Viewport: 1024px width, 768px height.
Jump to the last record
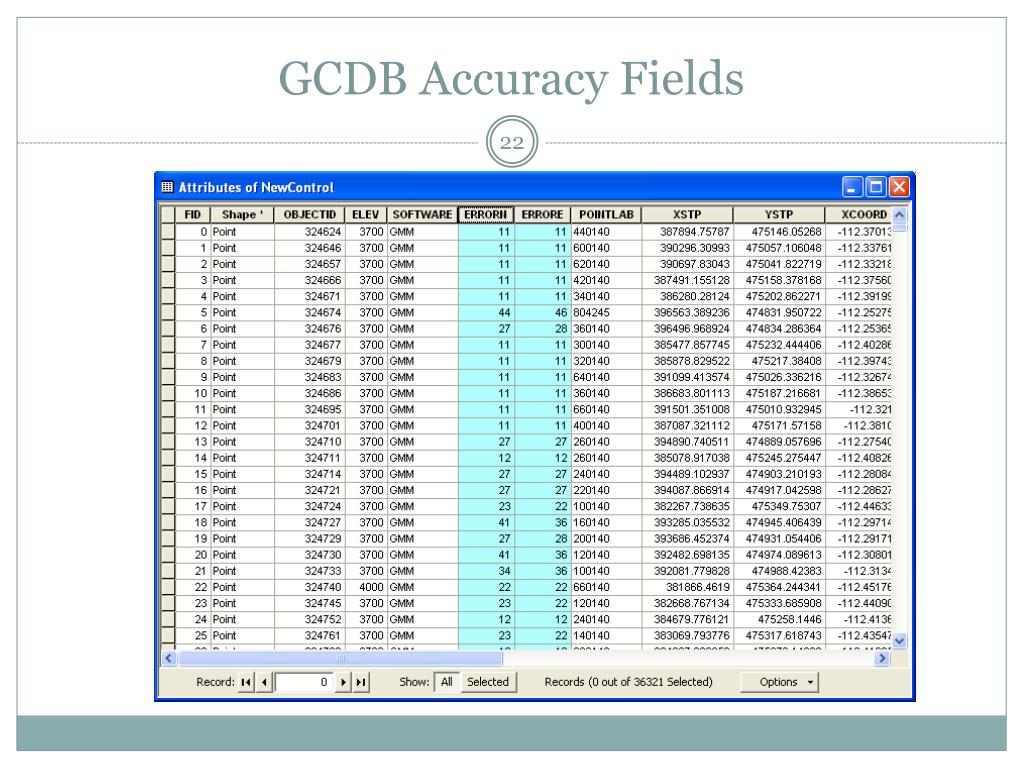click(x=362, y=682)
